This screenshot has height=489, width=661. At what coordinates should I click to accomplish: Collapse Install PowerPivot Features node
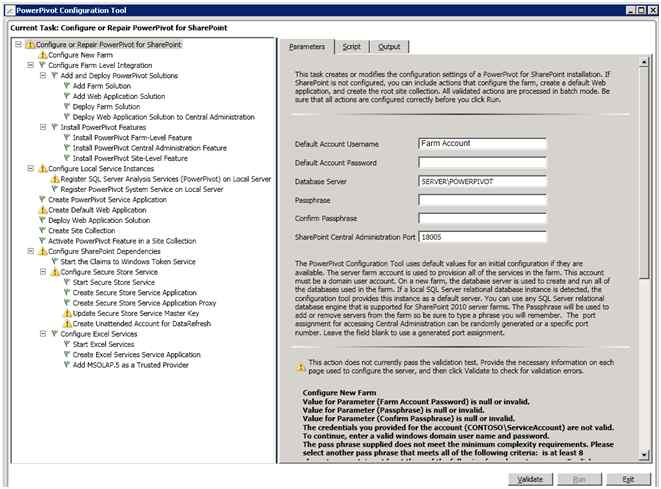[43, 127]
